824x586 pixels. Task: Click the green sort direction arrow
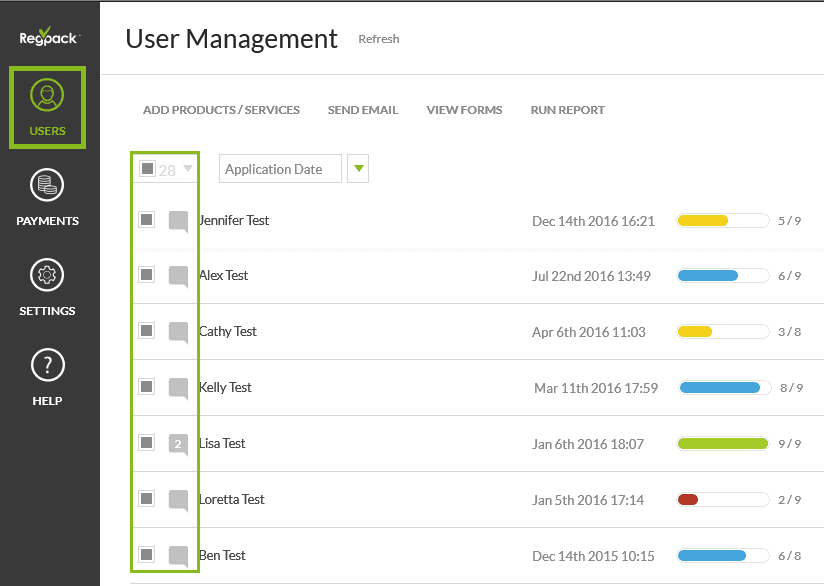[x=358, y=169]
